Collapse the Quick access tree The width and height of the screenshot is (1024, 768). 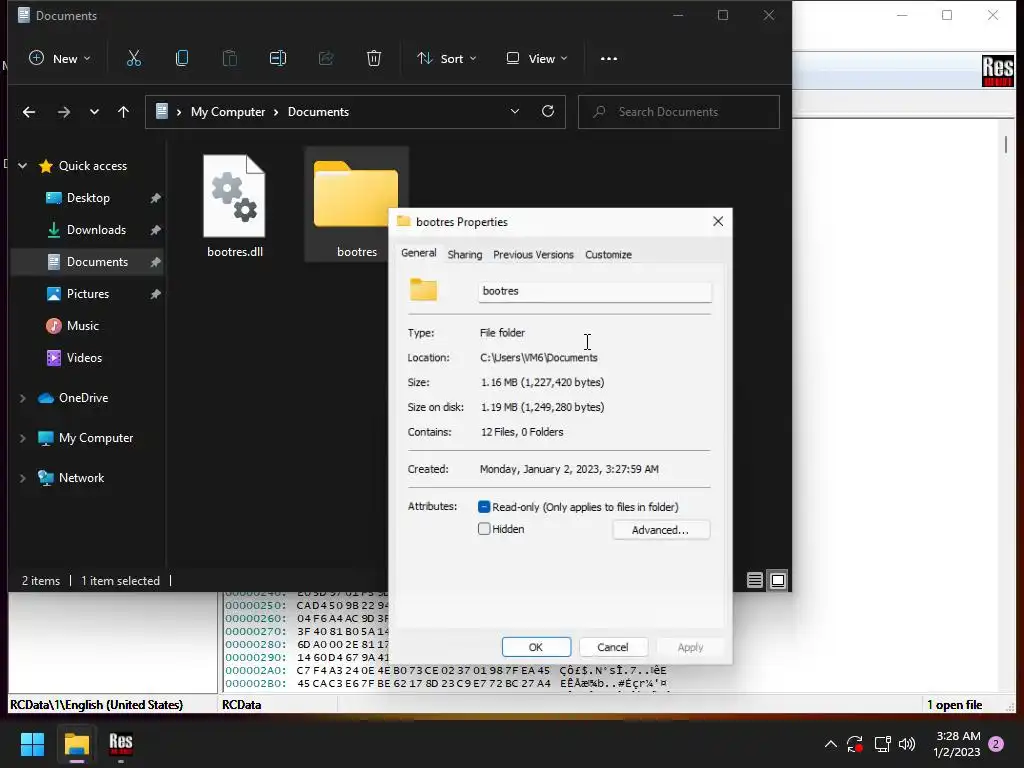(x=23, y=166)
